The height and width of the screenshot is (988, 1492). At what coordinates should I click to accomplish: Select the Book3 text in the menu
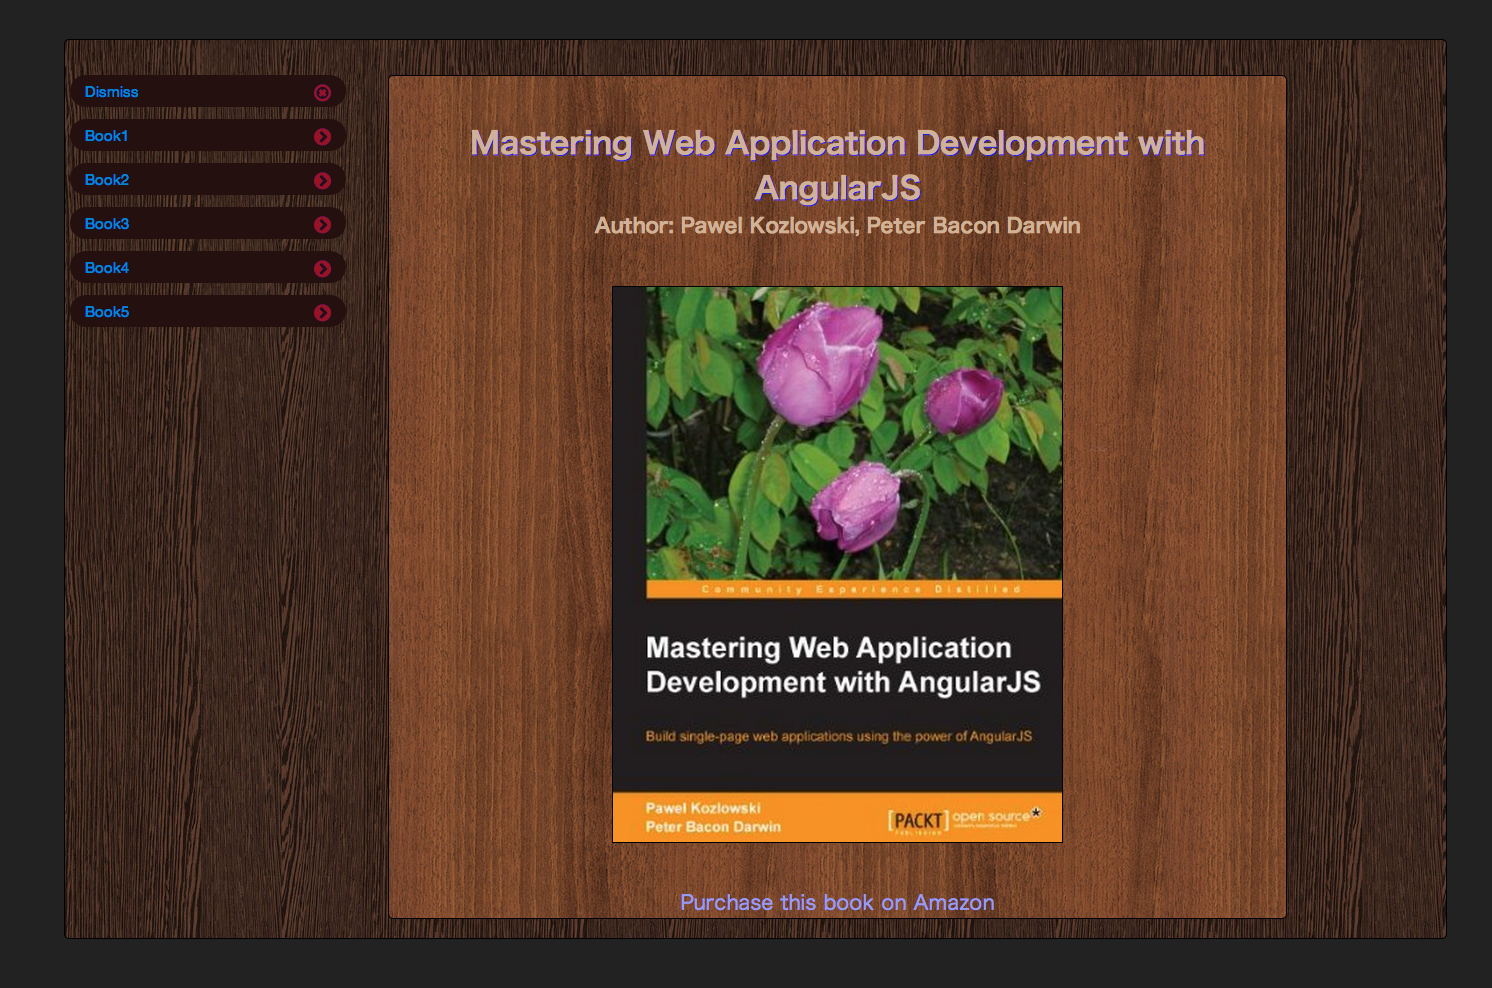[x=106, y=224]
